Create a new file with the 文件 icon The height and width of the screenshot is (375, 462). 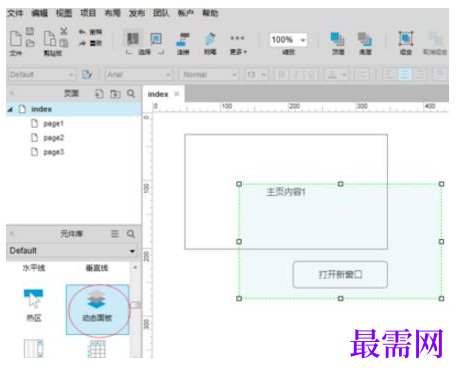tap(16, 38)
